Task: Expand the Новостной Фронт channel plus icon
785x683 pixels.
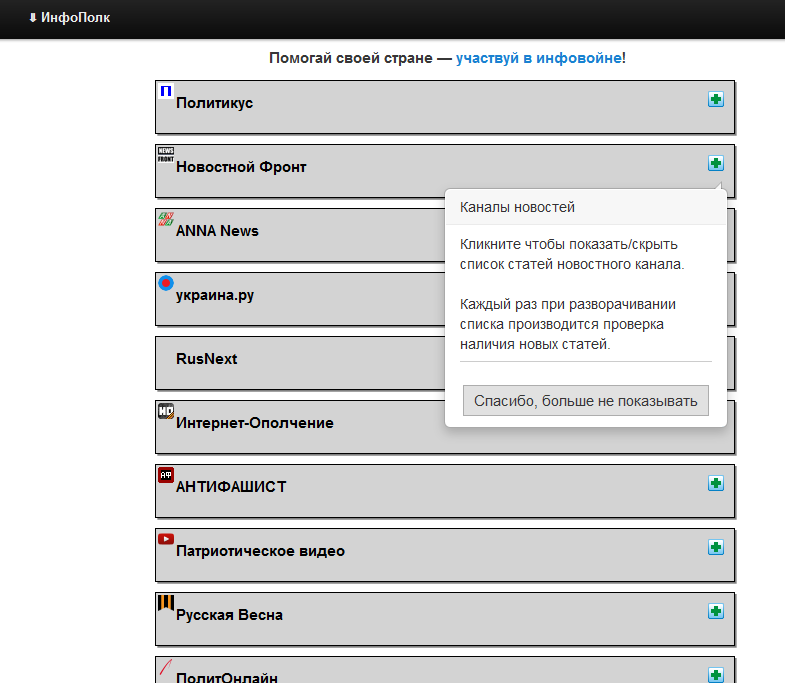Action: click(715, 163)
